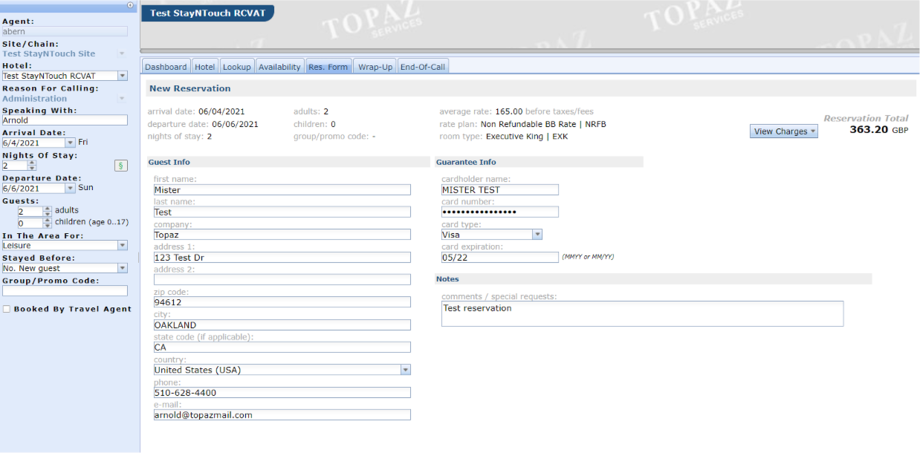Viewport: 920px width, 453px height.
Task: Click the empty address 2 field
Action: point(282,280)
